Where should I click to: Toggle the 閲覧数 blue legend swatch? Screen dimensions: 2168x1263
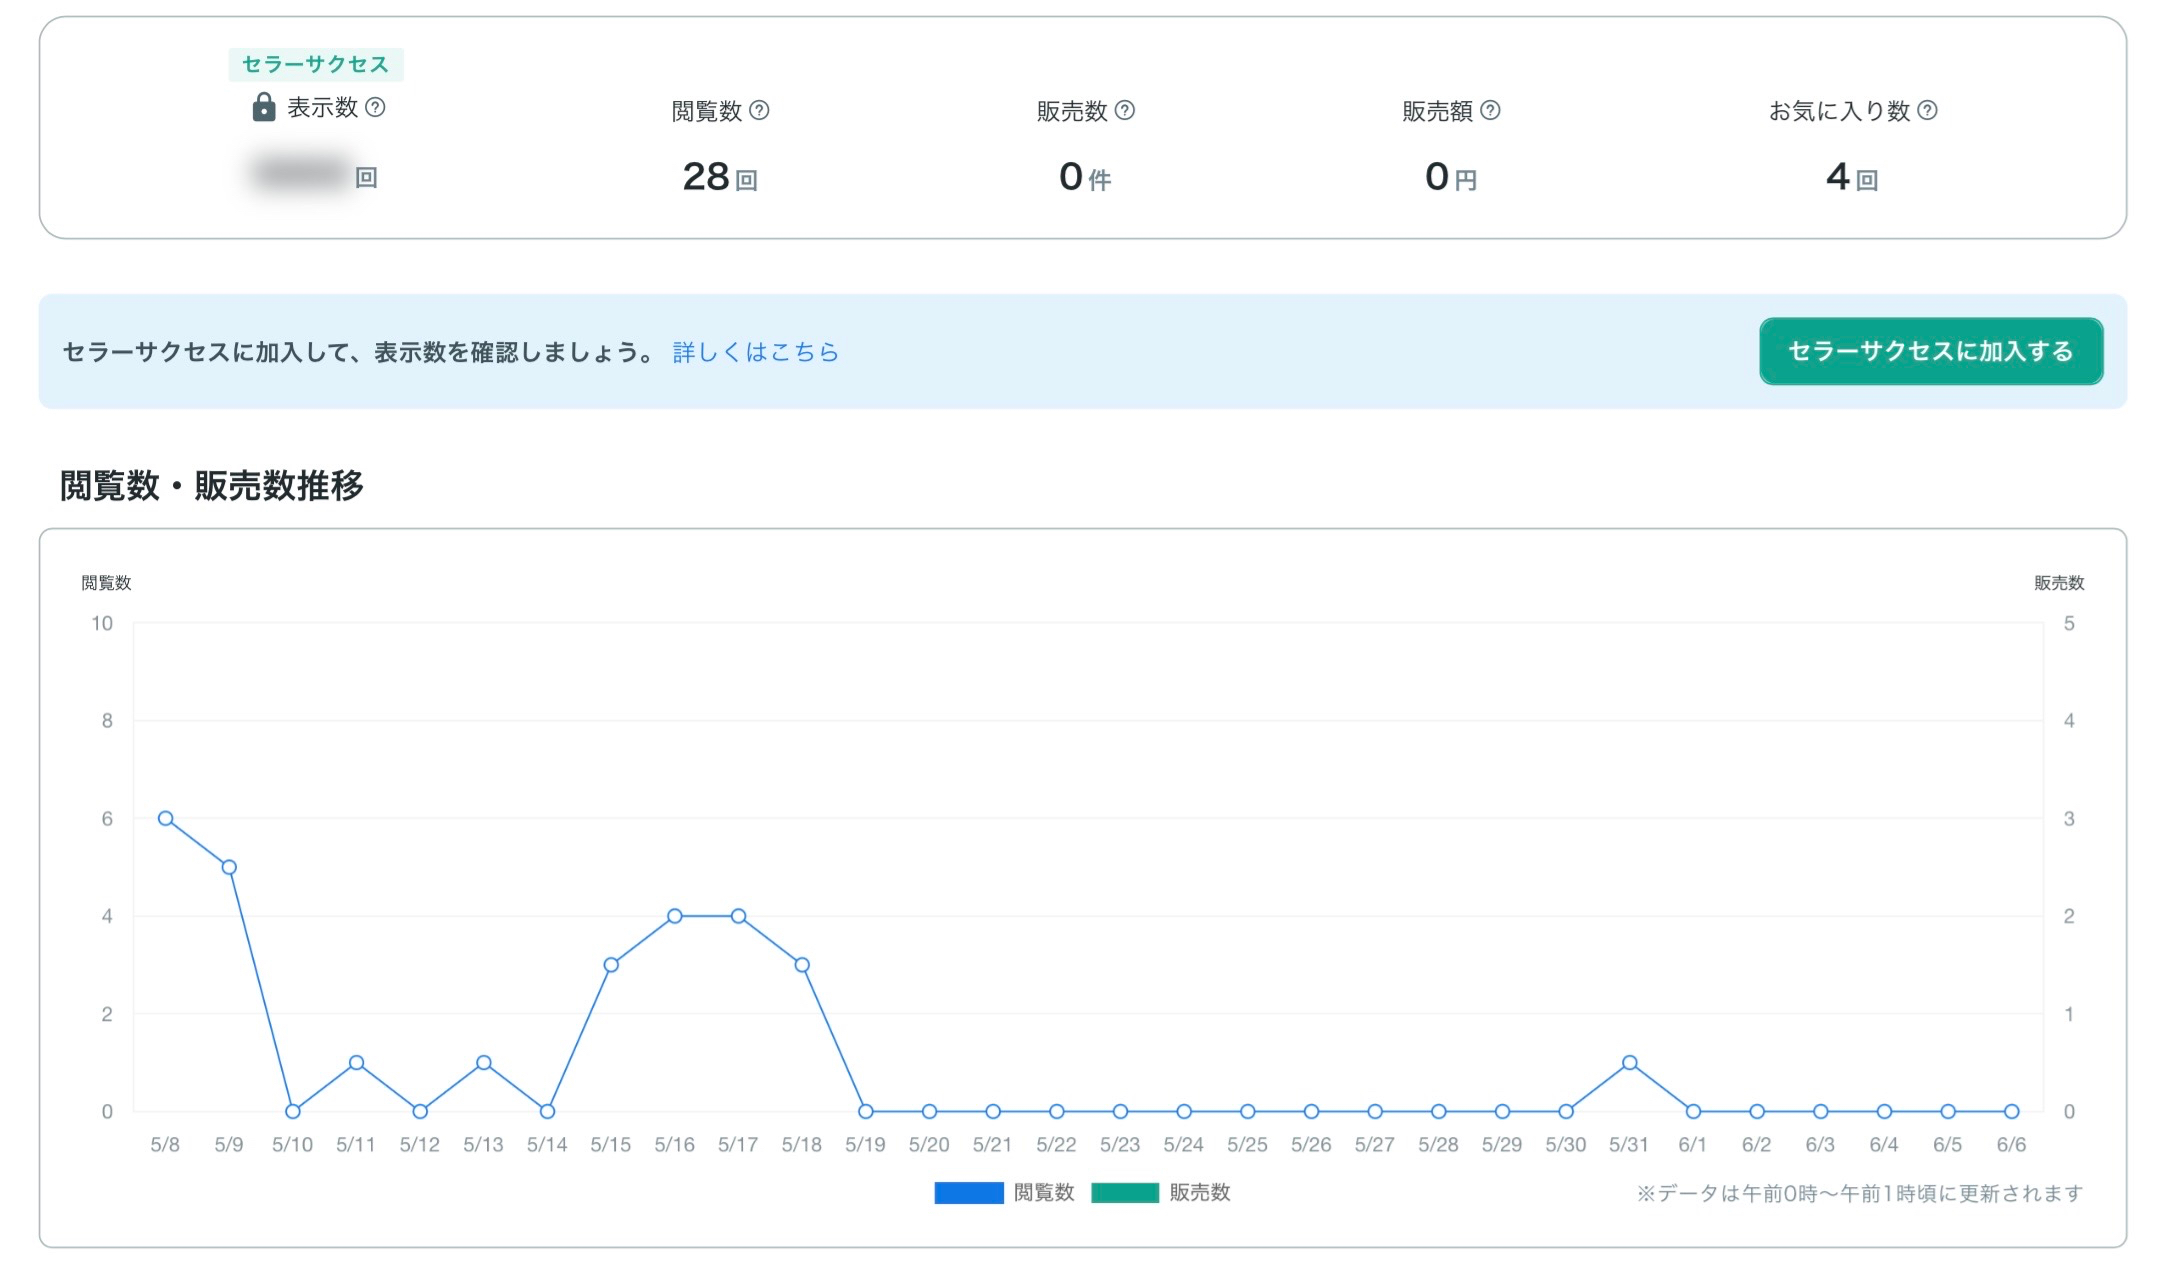pyautogui.click(x=969, y=1193)
